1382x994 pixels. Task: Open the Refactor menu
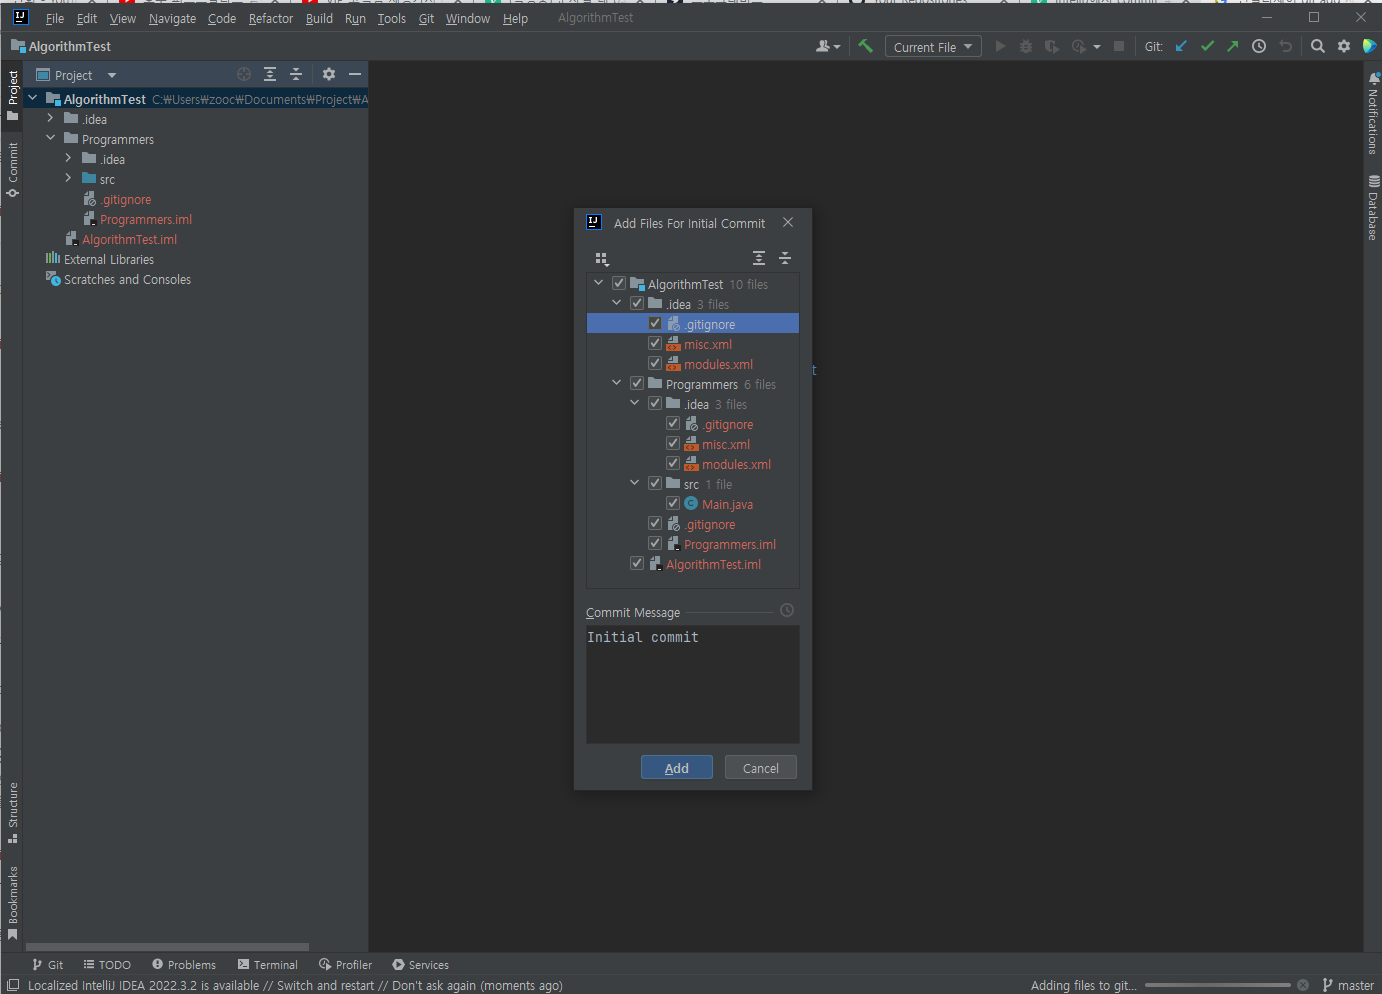[271, 18]
